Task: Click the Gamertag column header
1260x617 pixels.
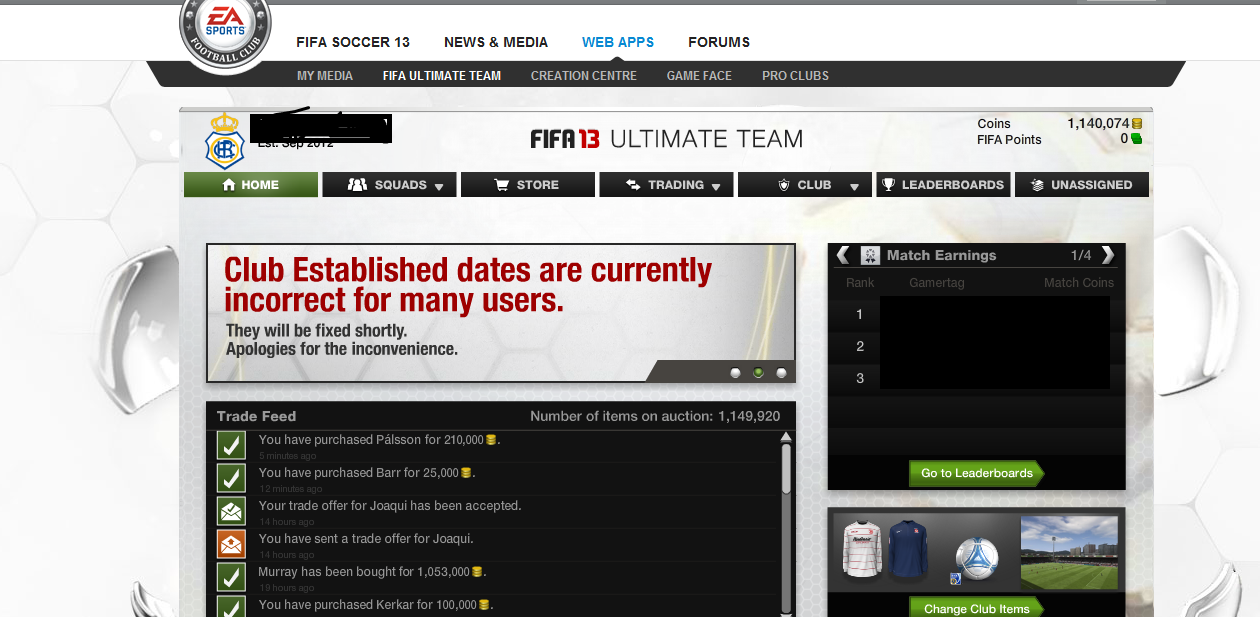Action: [x=937, y=283]
